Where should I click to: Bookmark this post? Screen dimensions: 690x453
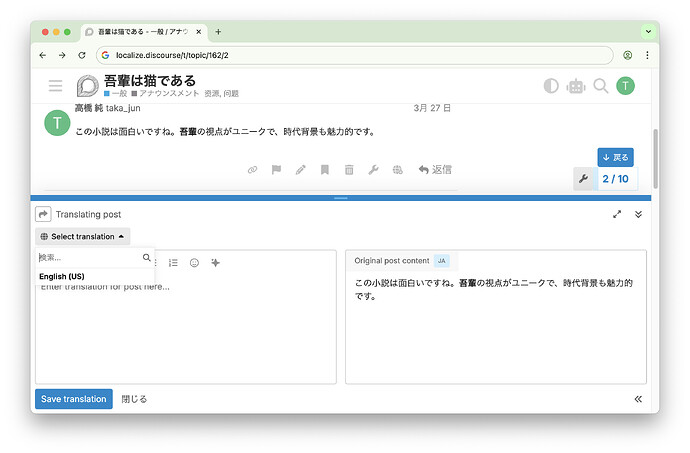(325, 169)
